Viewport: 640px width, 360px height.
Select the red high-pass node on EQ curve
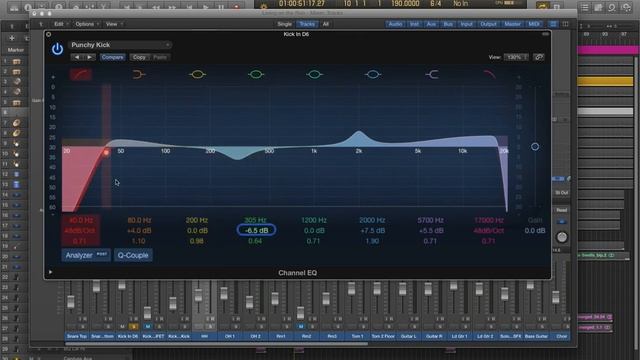(x=106, y=153)
